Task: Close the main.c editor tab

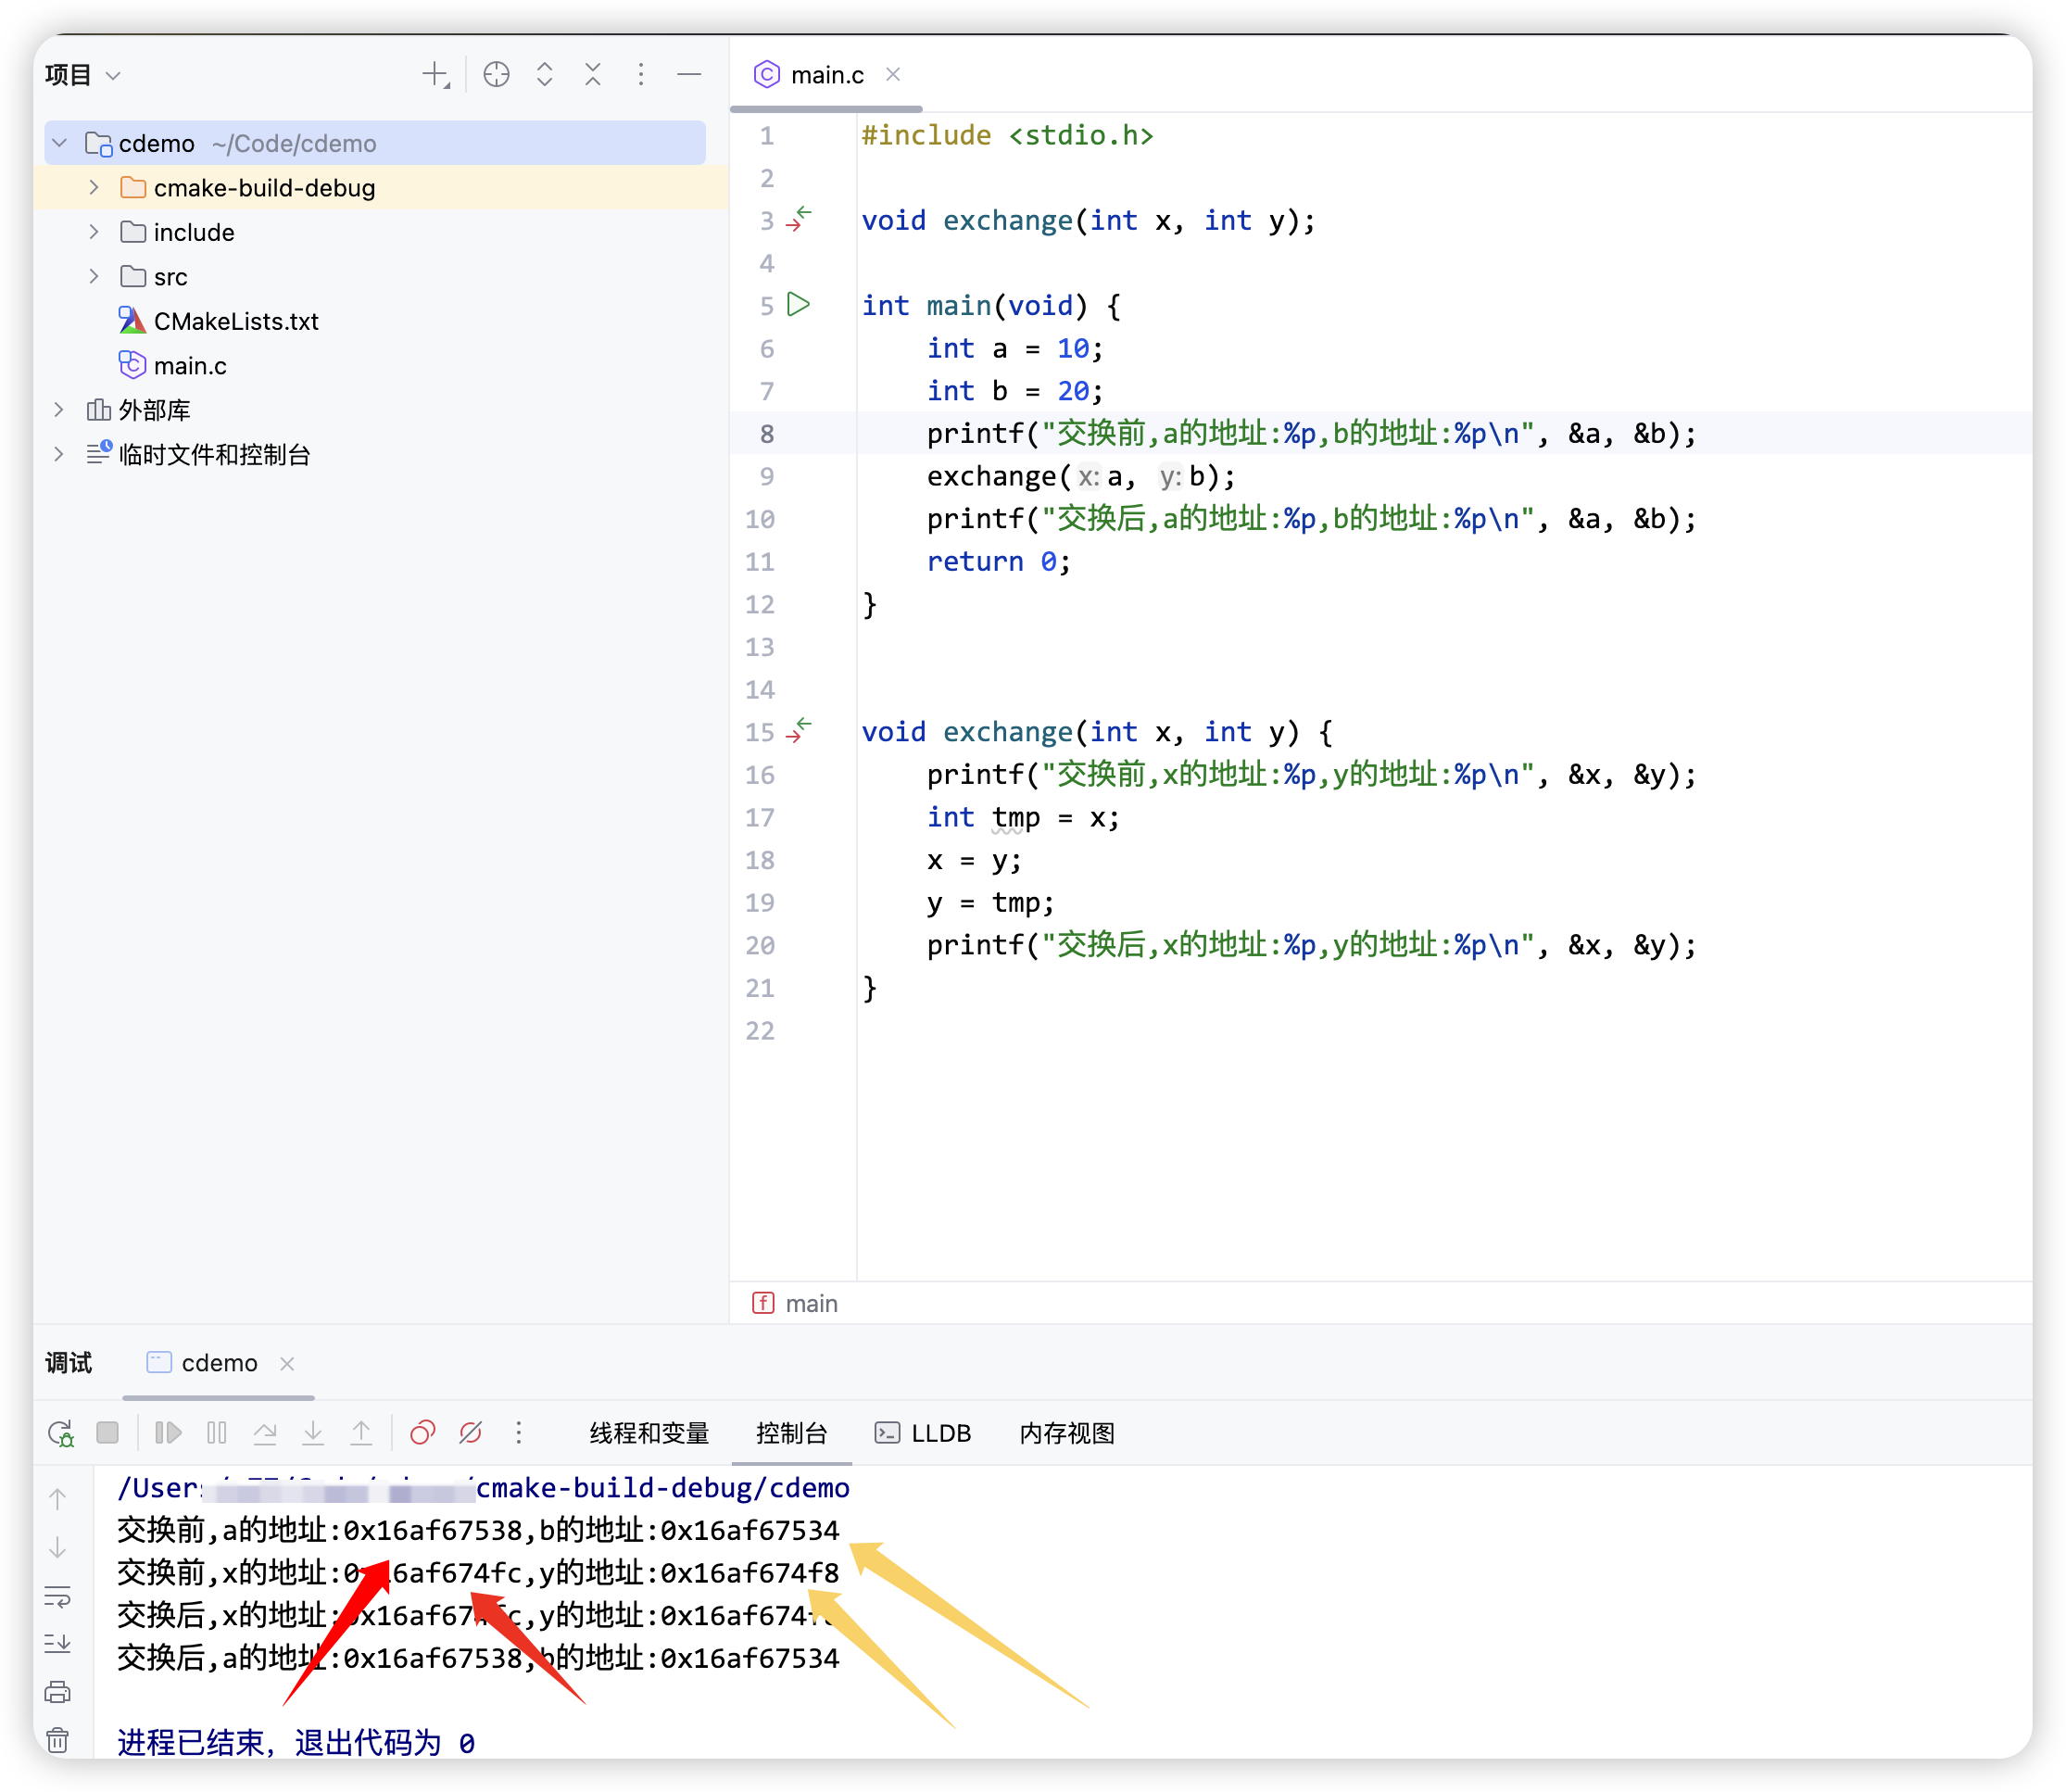Action: pyautogui.click(x=893, y=75)
